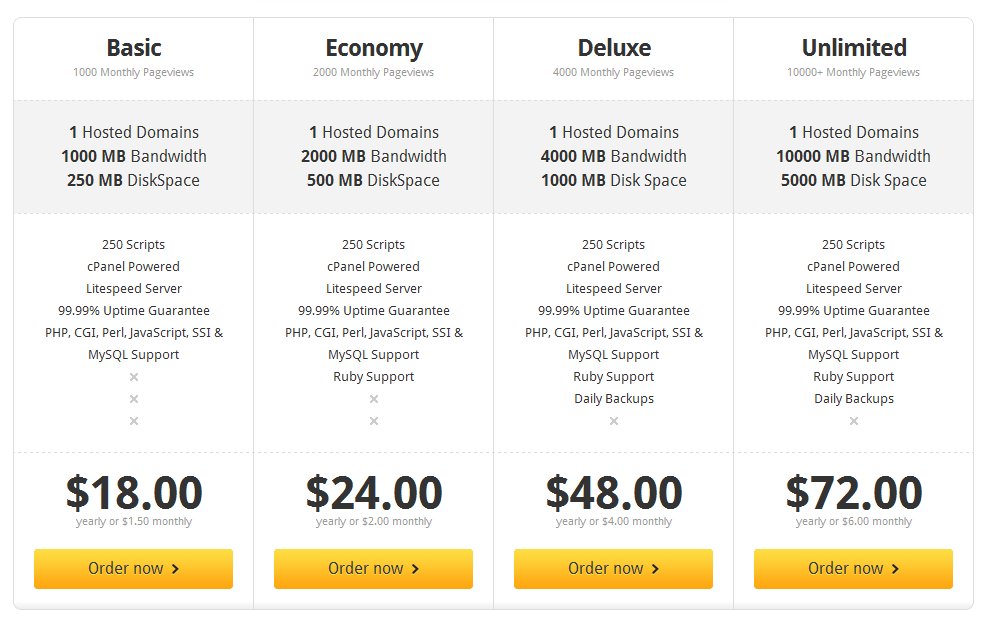Image resolution: width=989 pixels, height=623 pixels.
Task: Click the $18.00 price text
Action: 134,492
